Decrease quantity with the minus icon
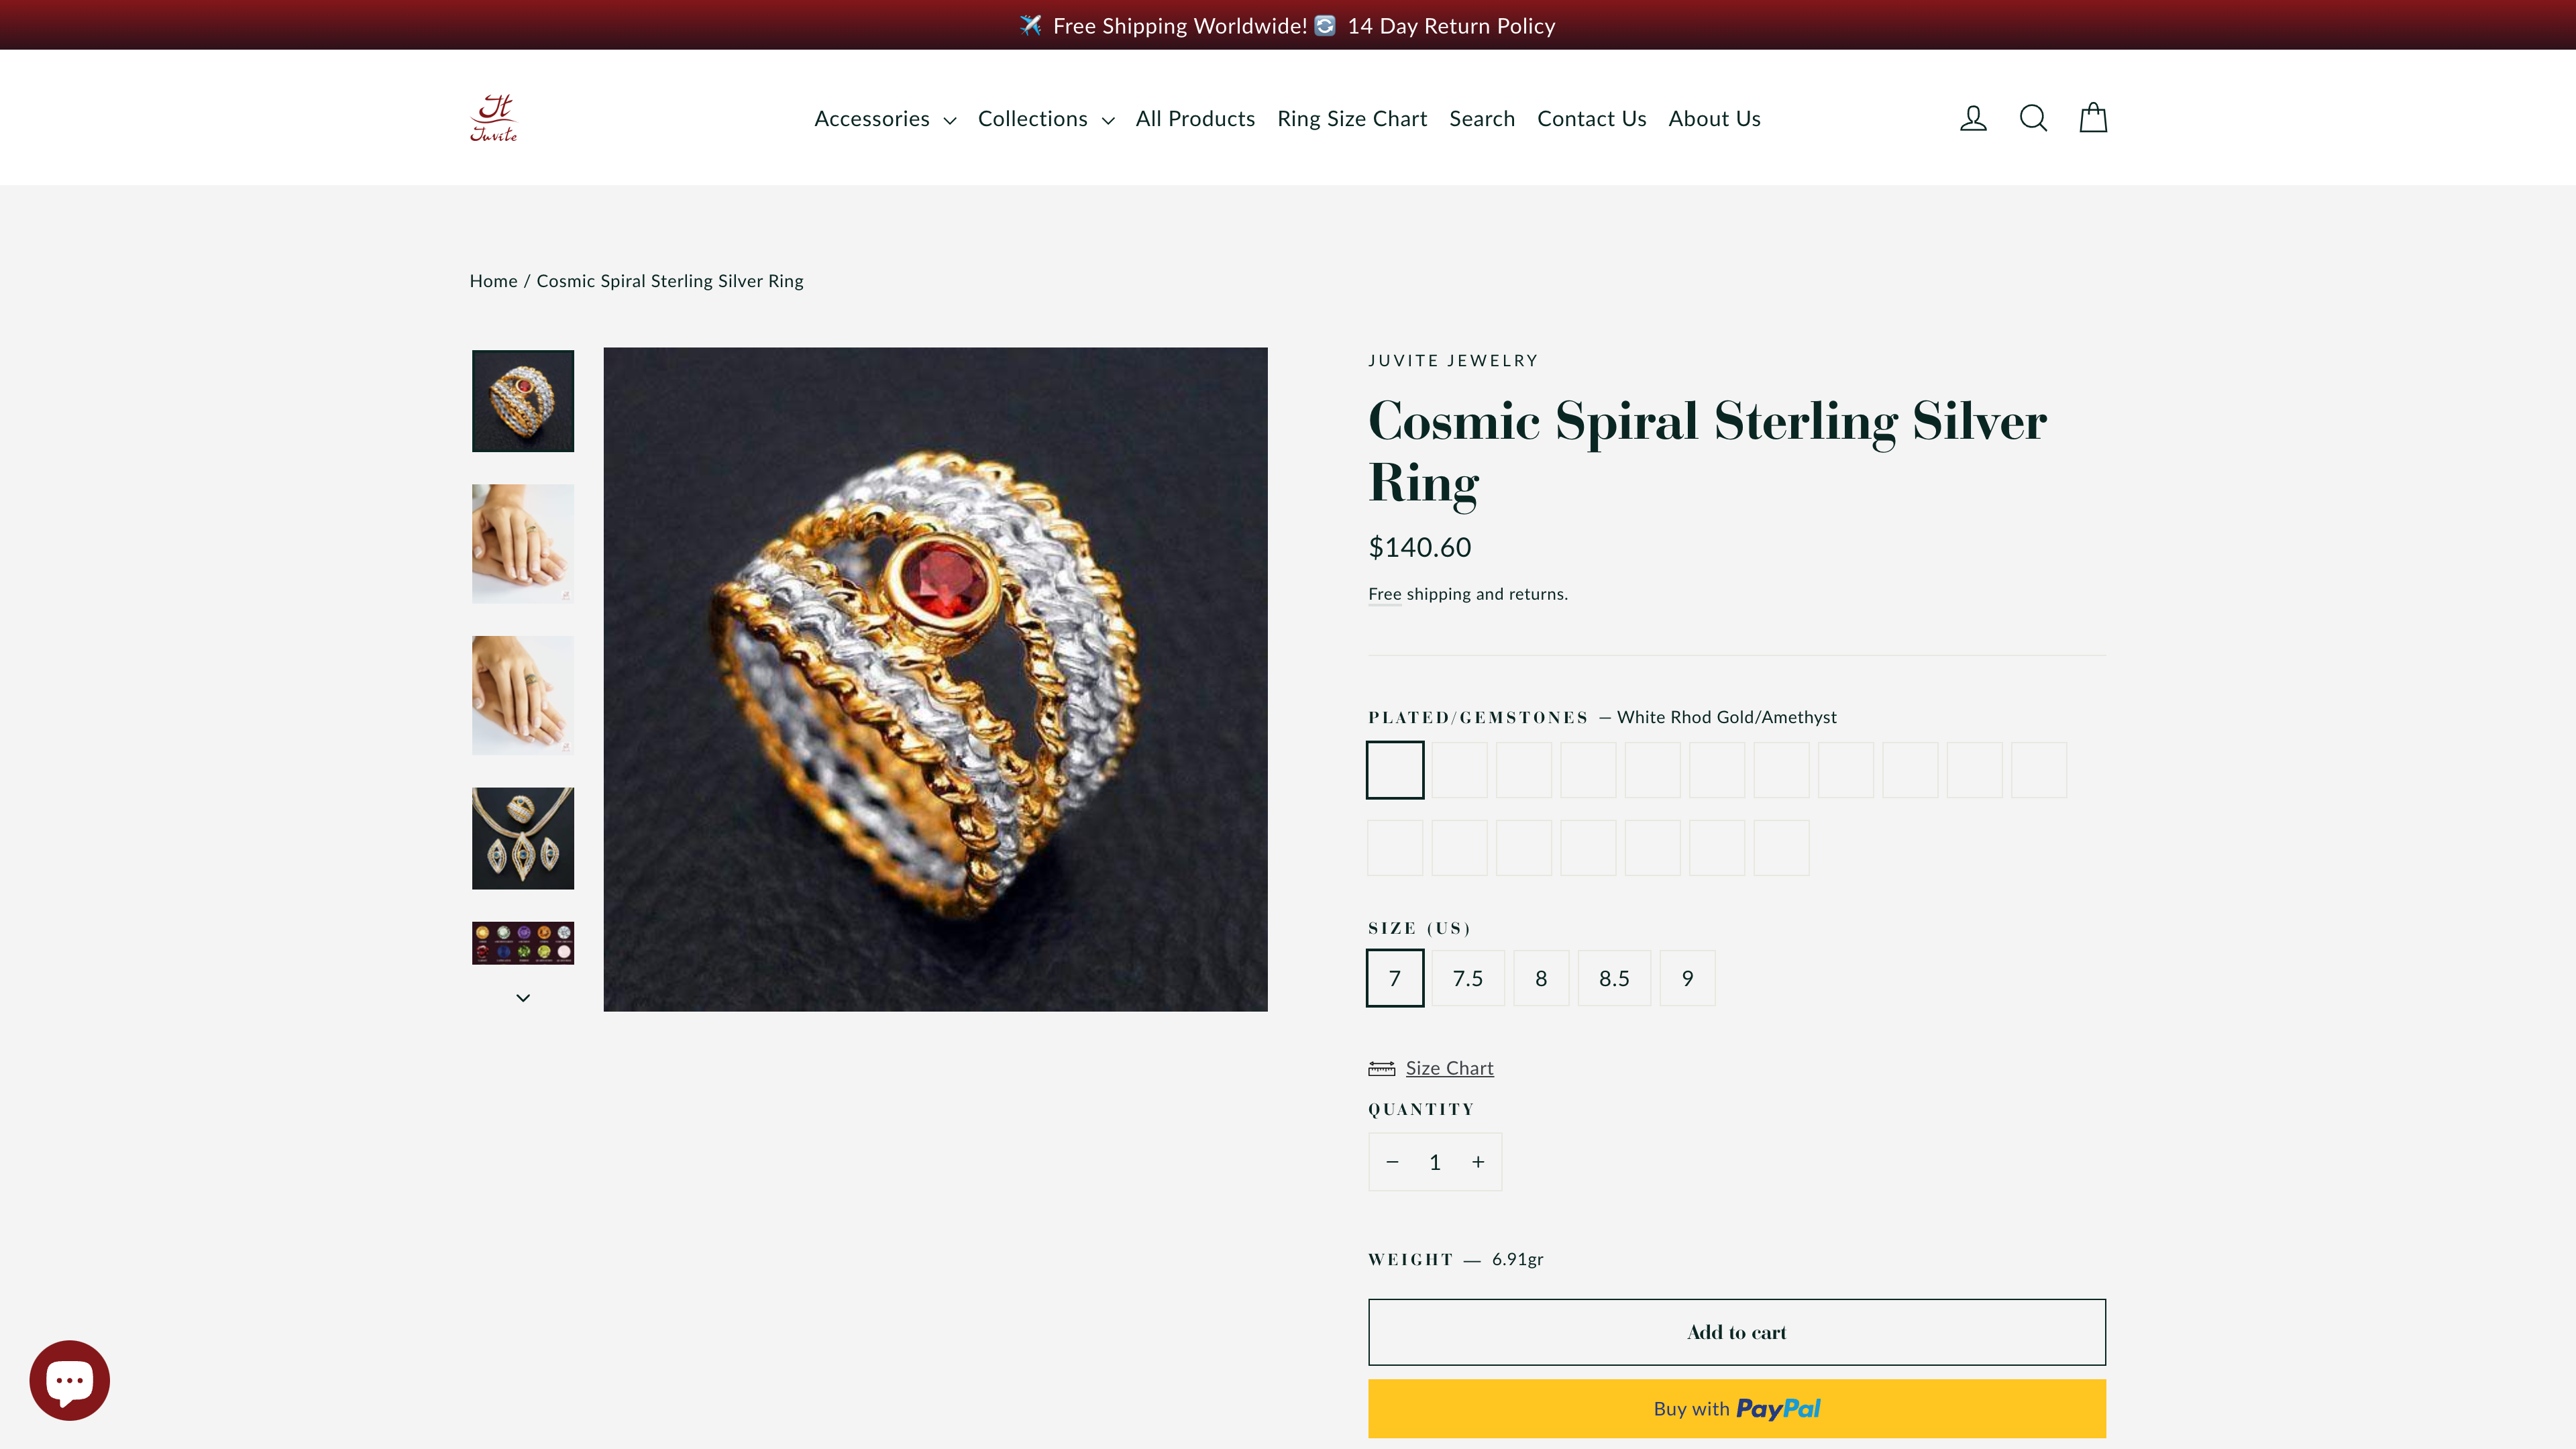The height and width of the screenshot is (1449, 2576). (x=1392, y=1161)
